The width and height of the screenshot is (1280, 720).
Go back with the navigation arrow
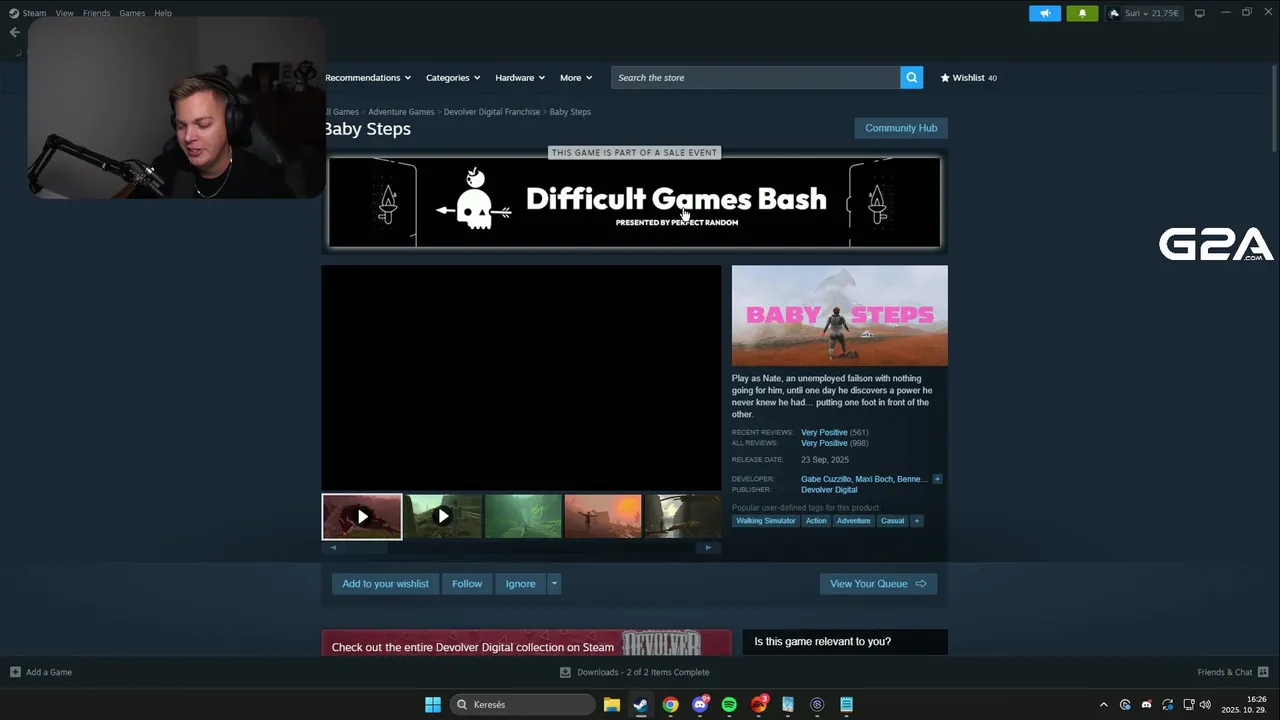coord(14,32)
